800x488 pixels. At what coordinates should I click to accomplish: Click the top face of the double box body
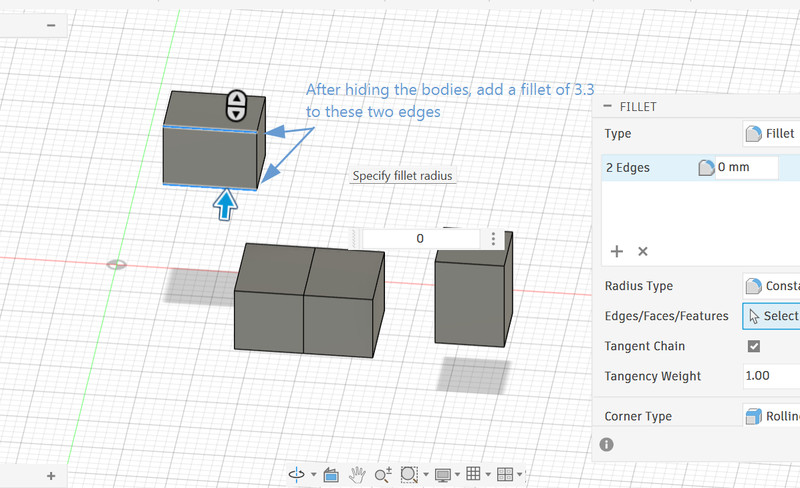coord(311,272)
